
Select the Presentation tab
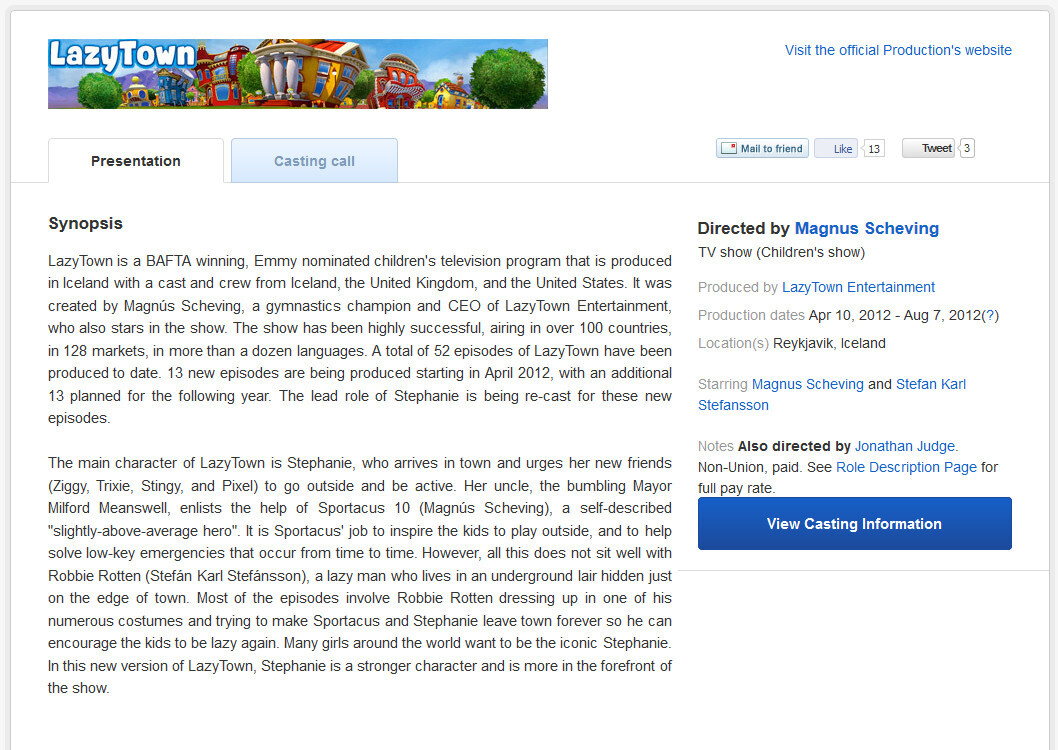[x=136, y=161]
